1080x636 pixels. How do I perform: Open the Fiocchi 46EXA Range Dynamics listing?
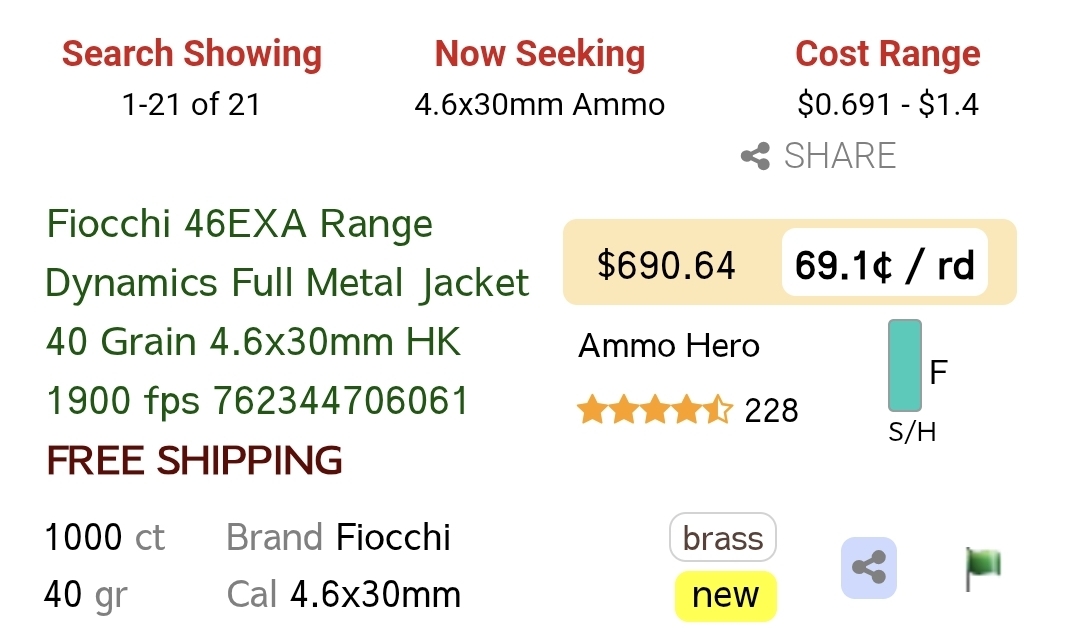(x=288, y=312)
